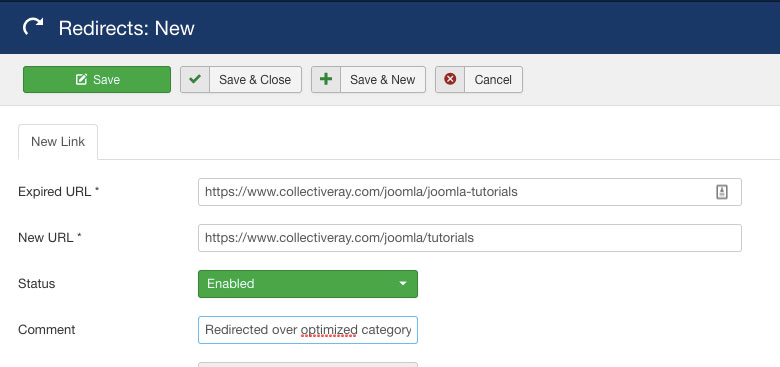Open the Status Enabled dropdown

pos(308,284)
